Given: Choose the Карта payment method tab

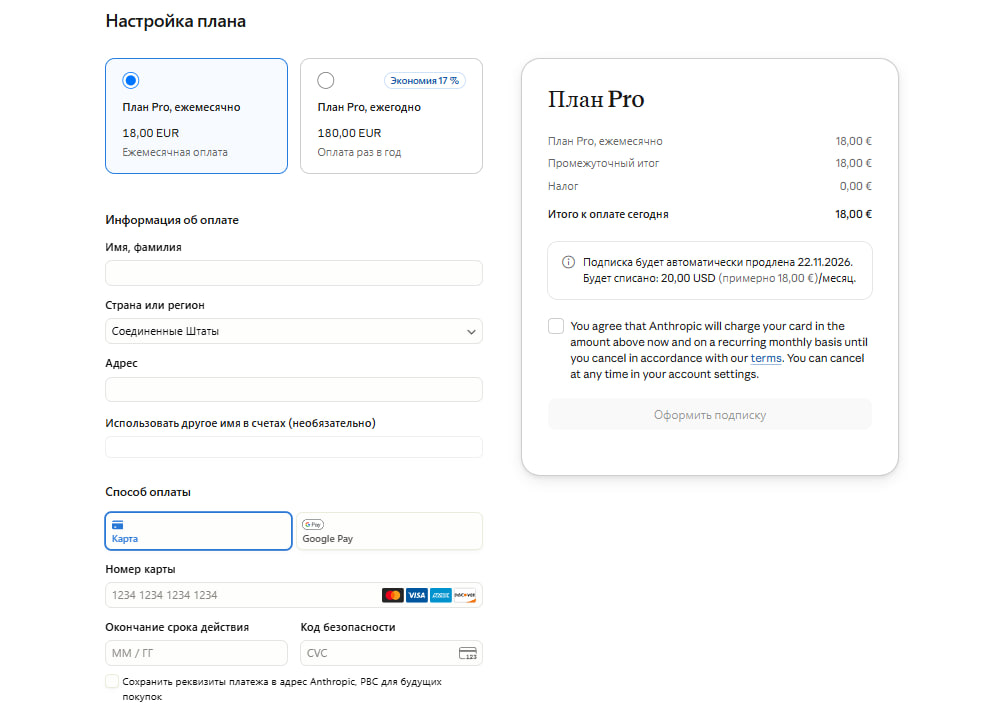Looking at the screenshot, I should 199,531.
